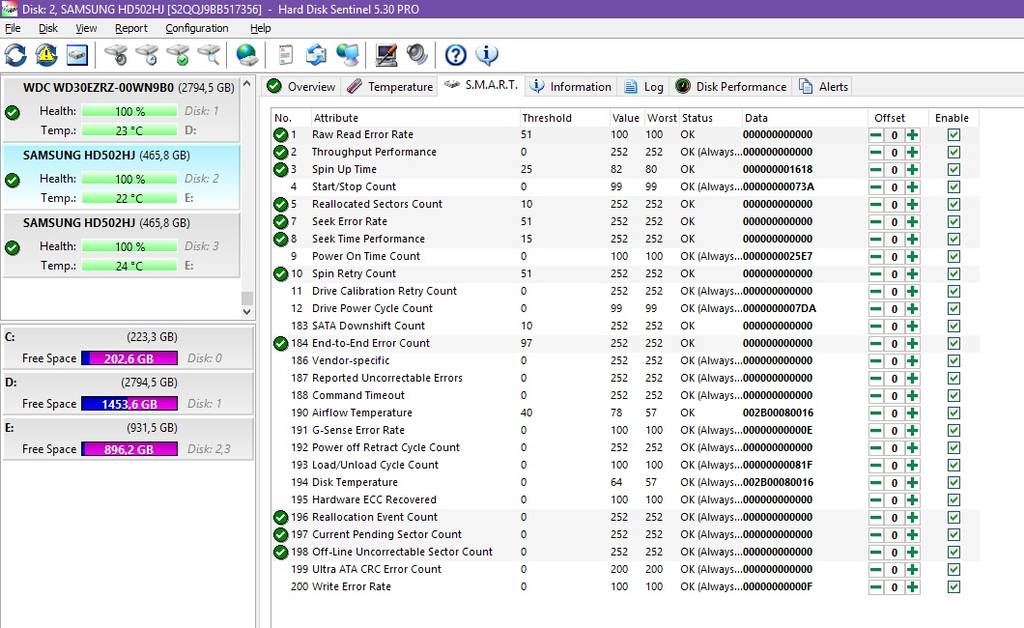This screenshot has width=1024, height=628.
Task: Click the C: drive 202,6 GB free space bar
Action: (x=129, y=358)
